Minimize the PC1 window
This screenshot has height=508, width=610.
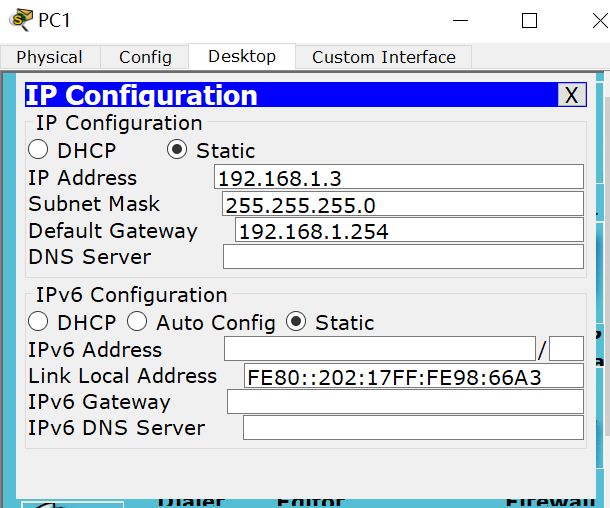click(460, 20)
